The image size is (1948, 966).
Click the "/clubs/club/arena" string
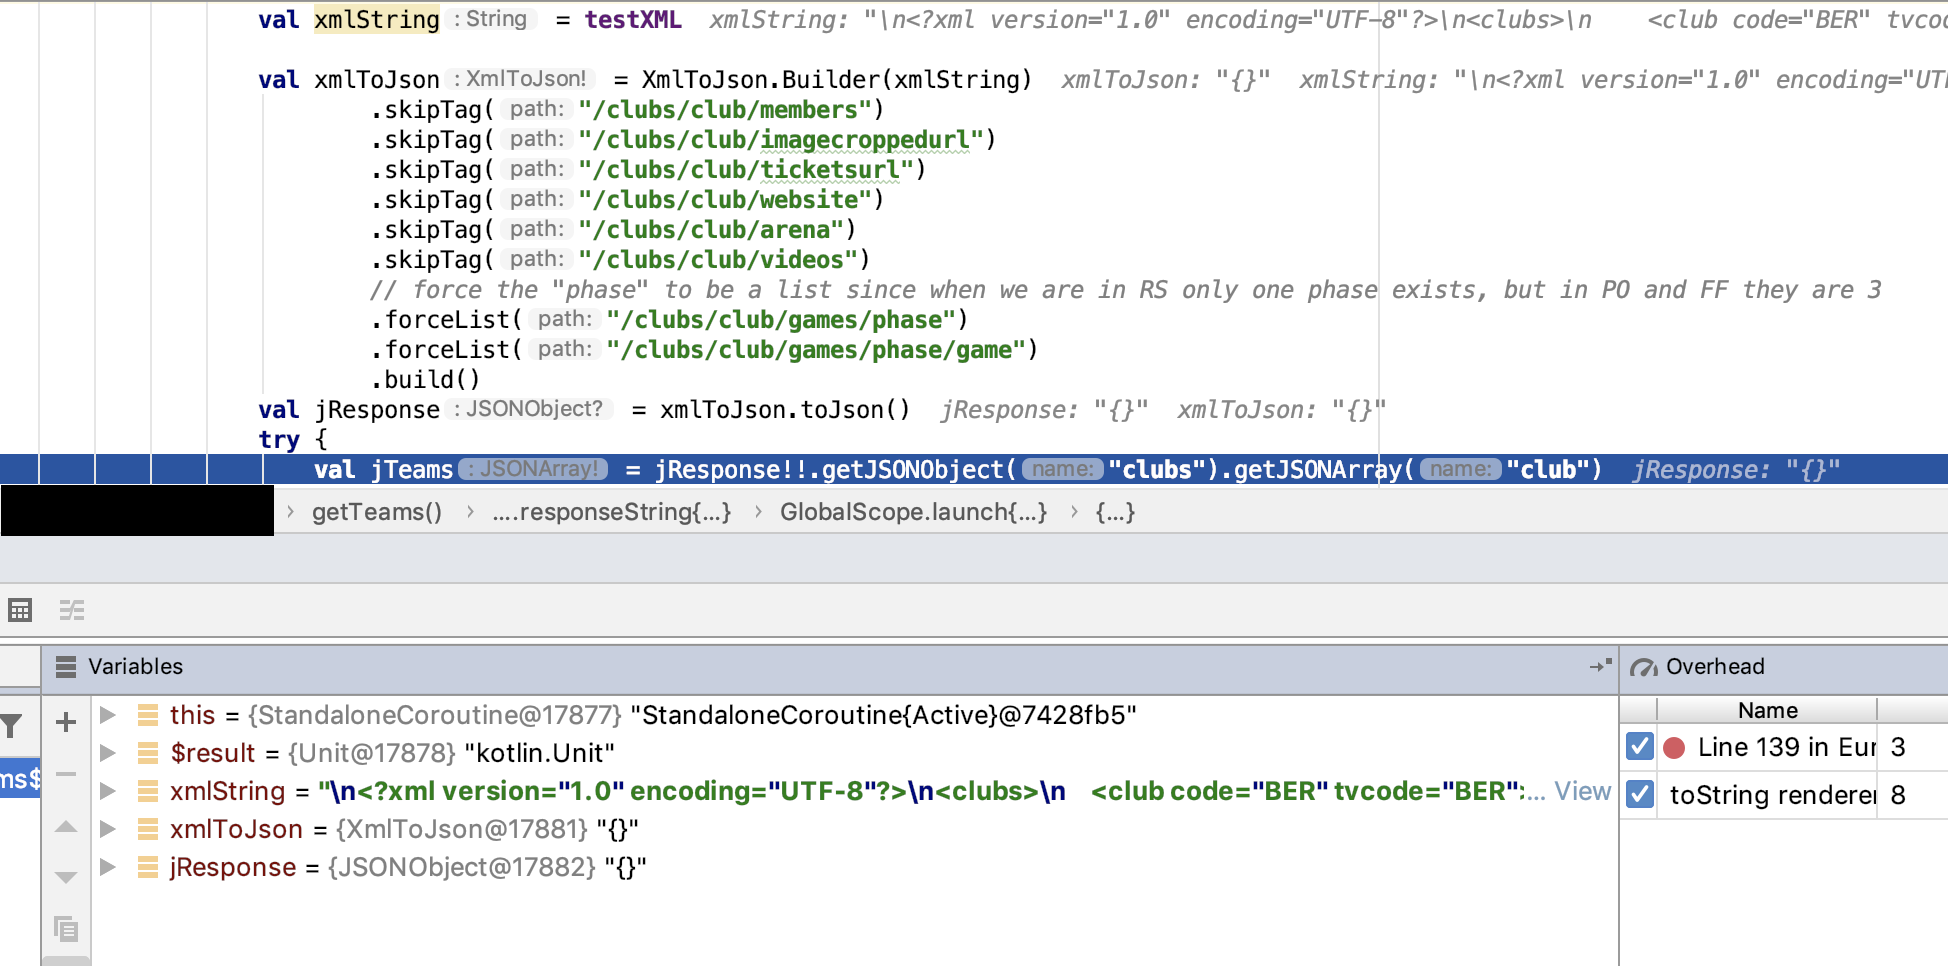click(x=711, y=229)
